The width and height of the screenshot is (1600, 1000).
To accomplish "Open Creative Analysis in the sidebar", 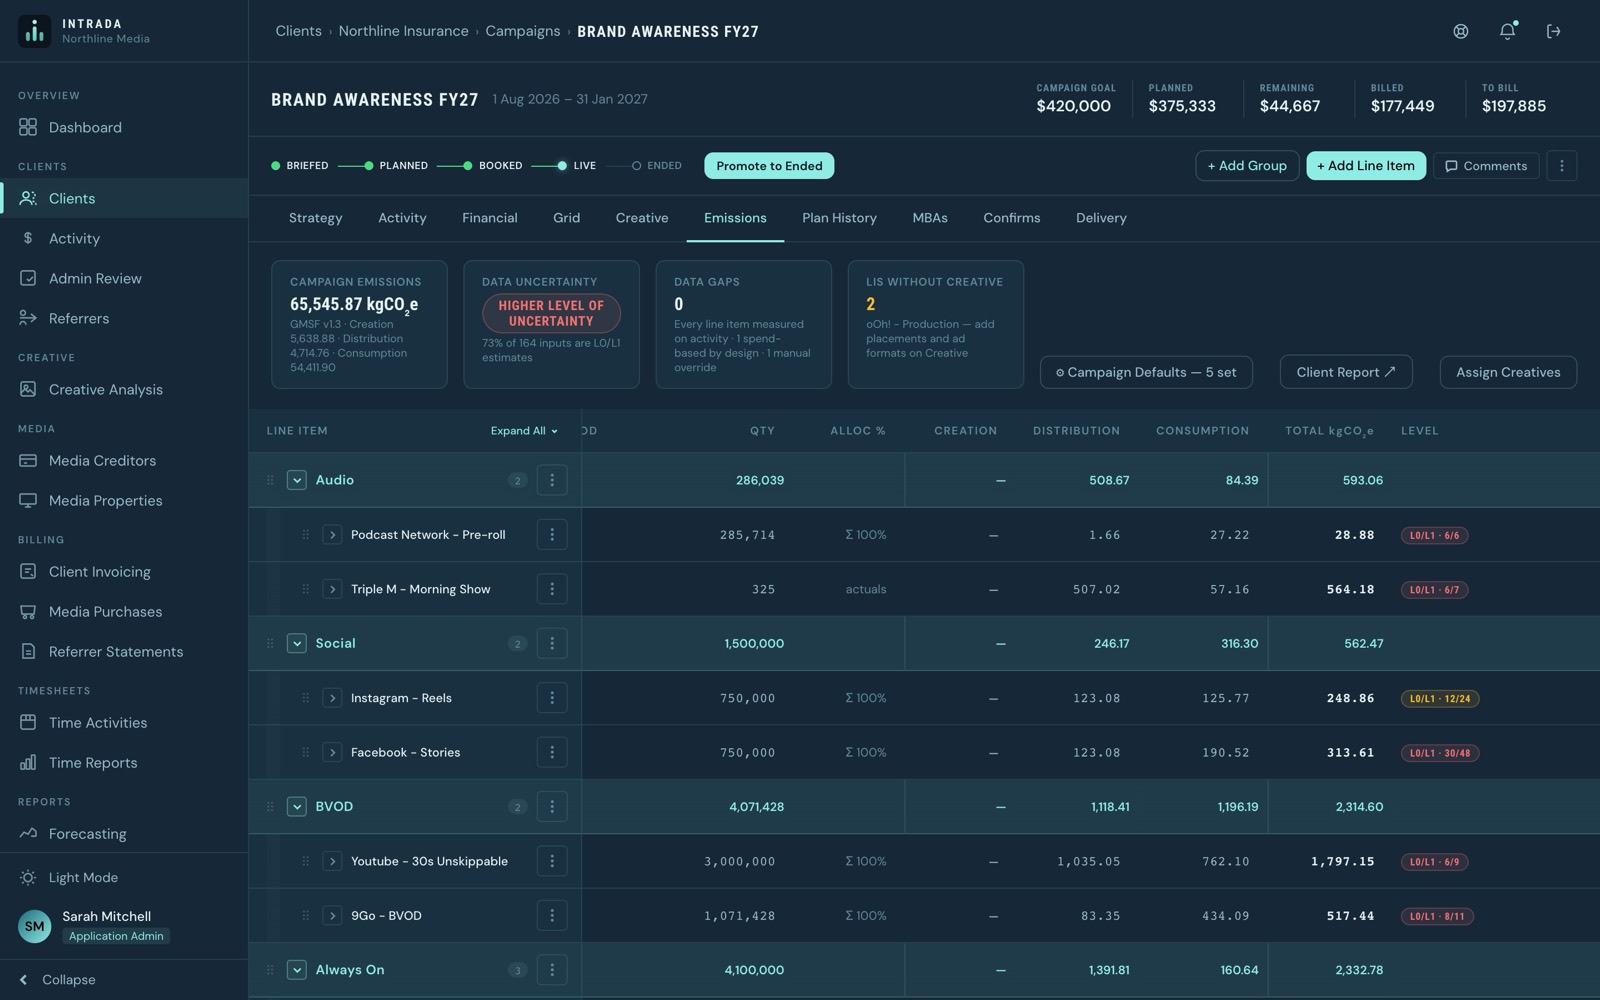I will (x=124, y=389).
